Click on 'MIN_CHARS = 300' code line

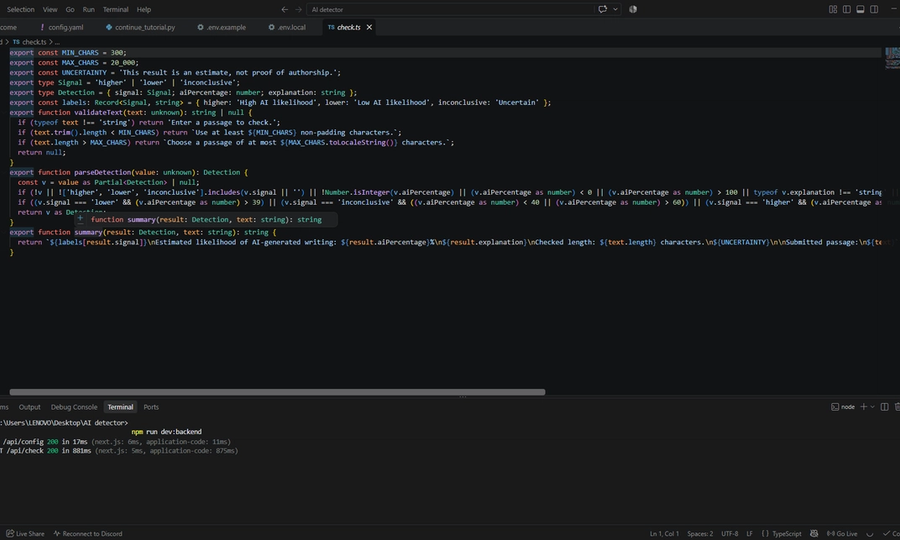click(68, 52)
